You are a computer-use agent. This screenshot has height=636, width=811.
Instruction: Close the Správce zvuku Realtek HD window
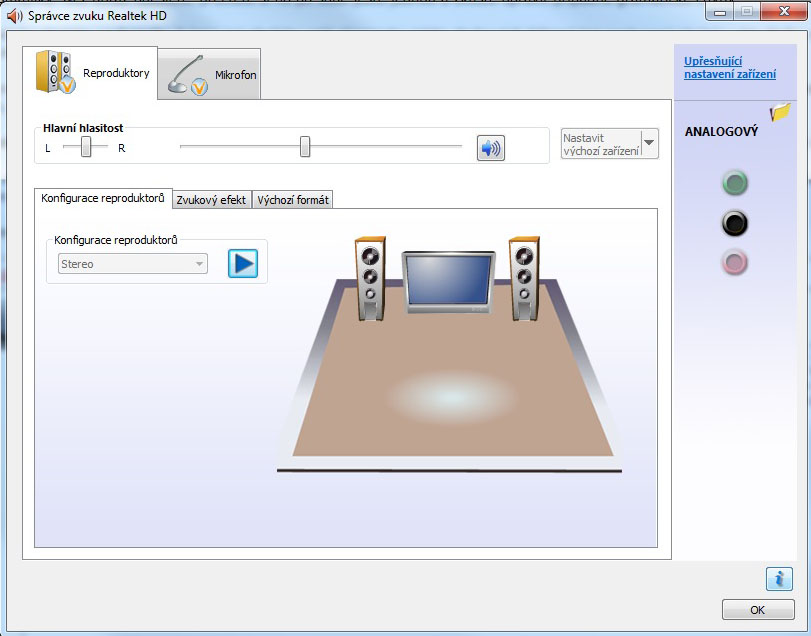784,11
